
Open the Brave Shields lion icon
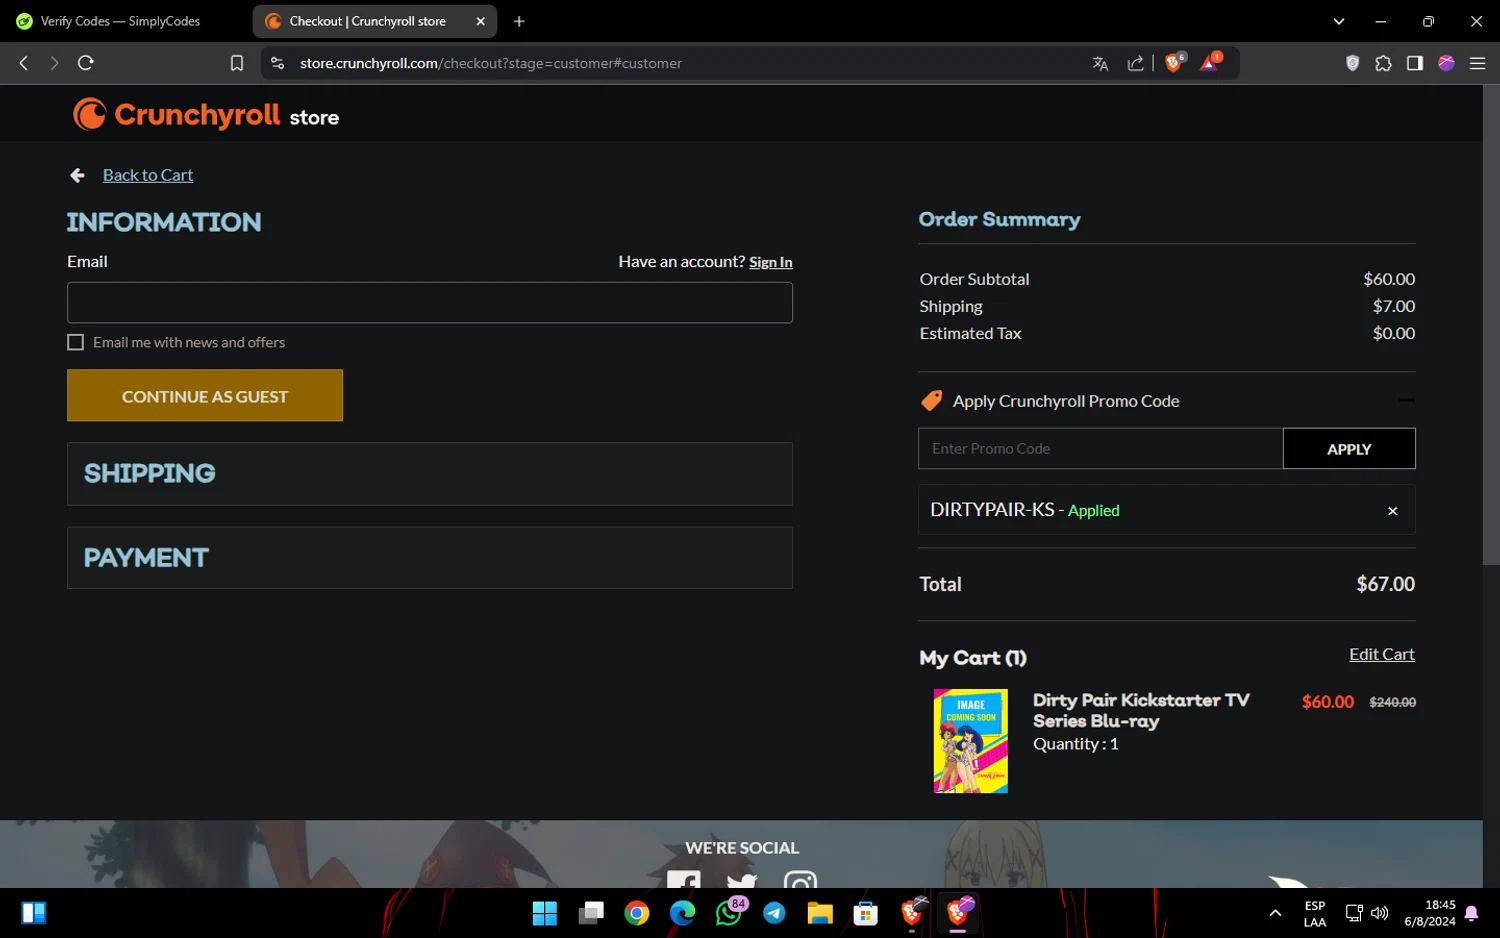click(1175, 62)
